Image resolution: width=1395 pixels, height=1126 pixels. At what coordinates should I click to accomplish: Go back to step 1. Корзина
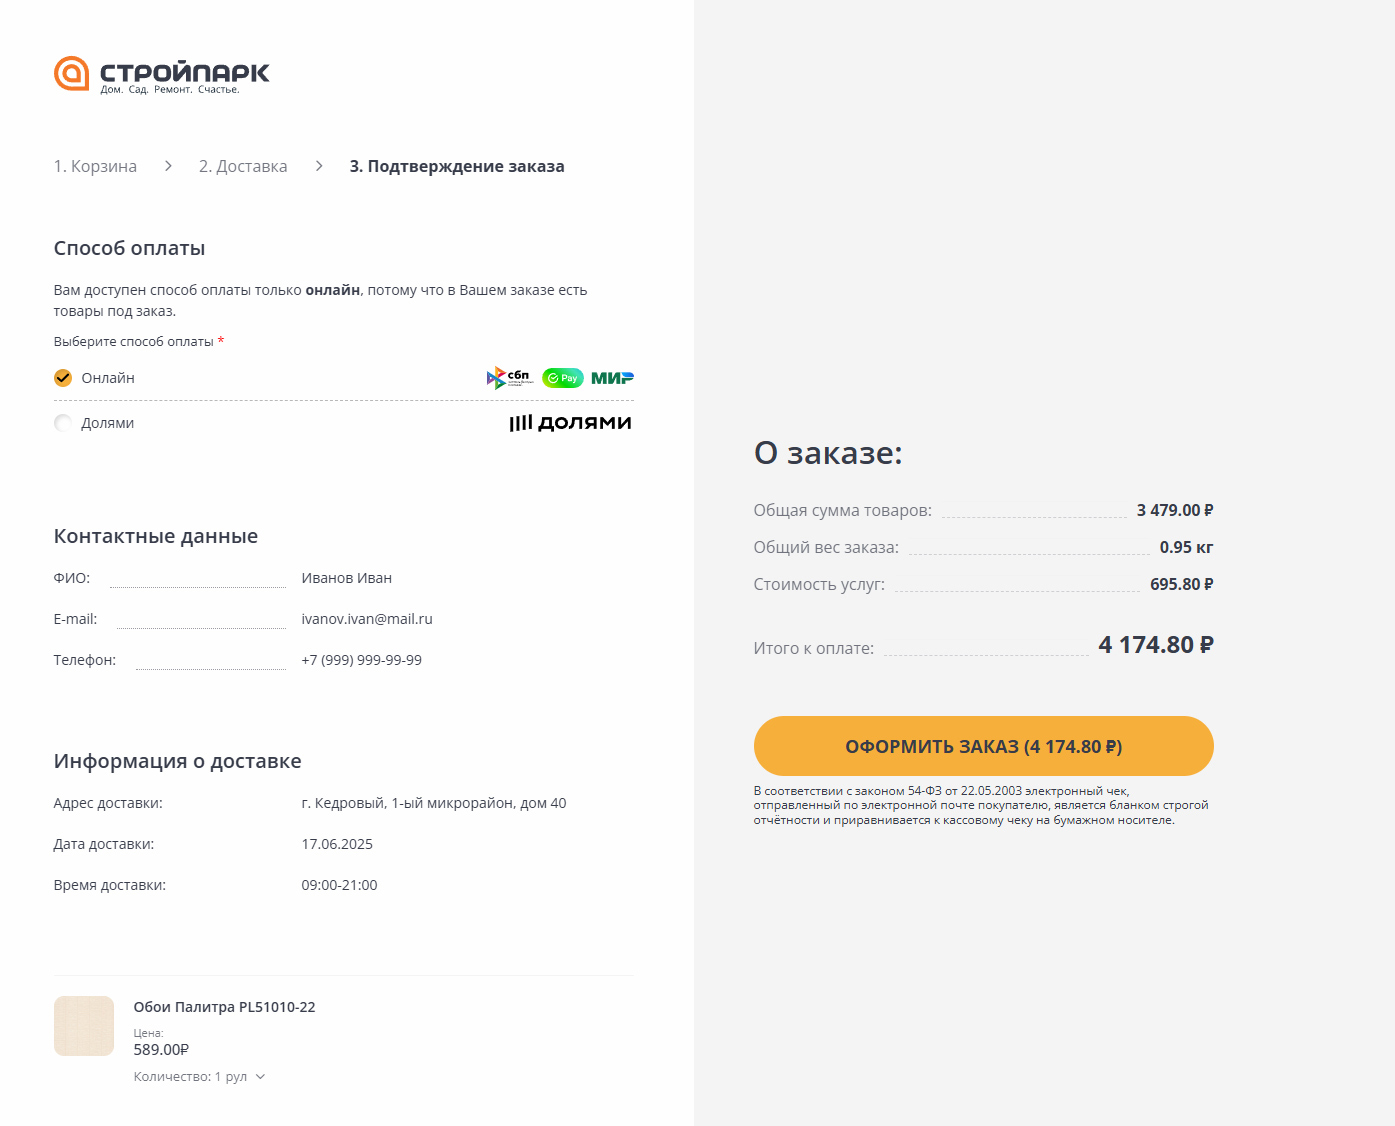coord(95,166)
